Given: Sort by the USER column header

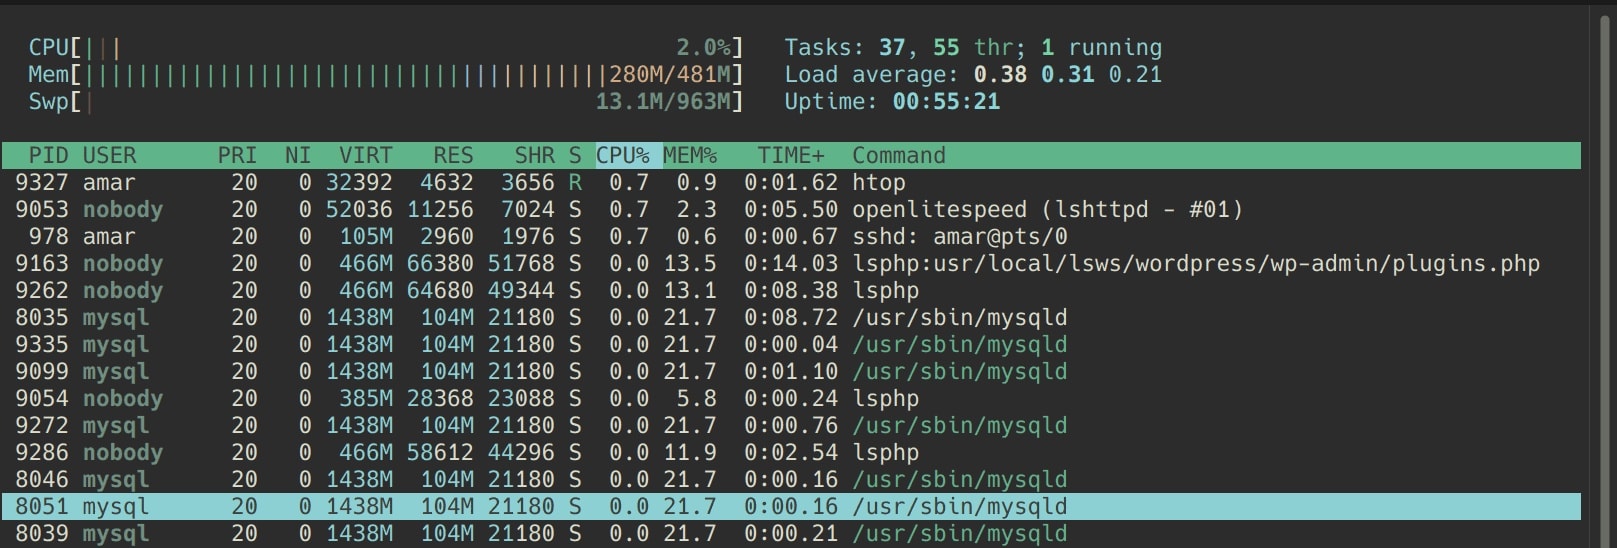Looking at the screenshot, I should [109, 156].
